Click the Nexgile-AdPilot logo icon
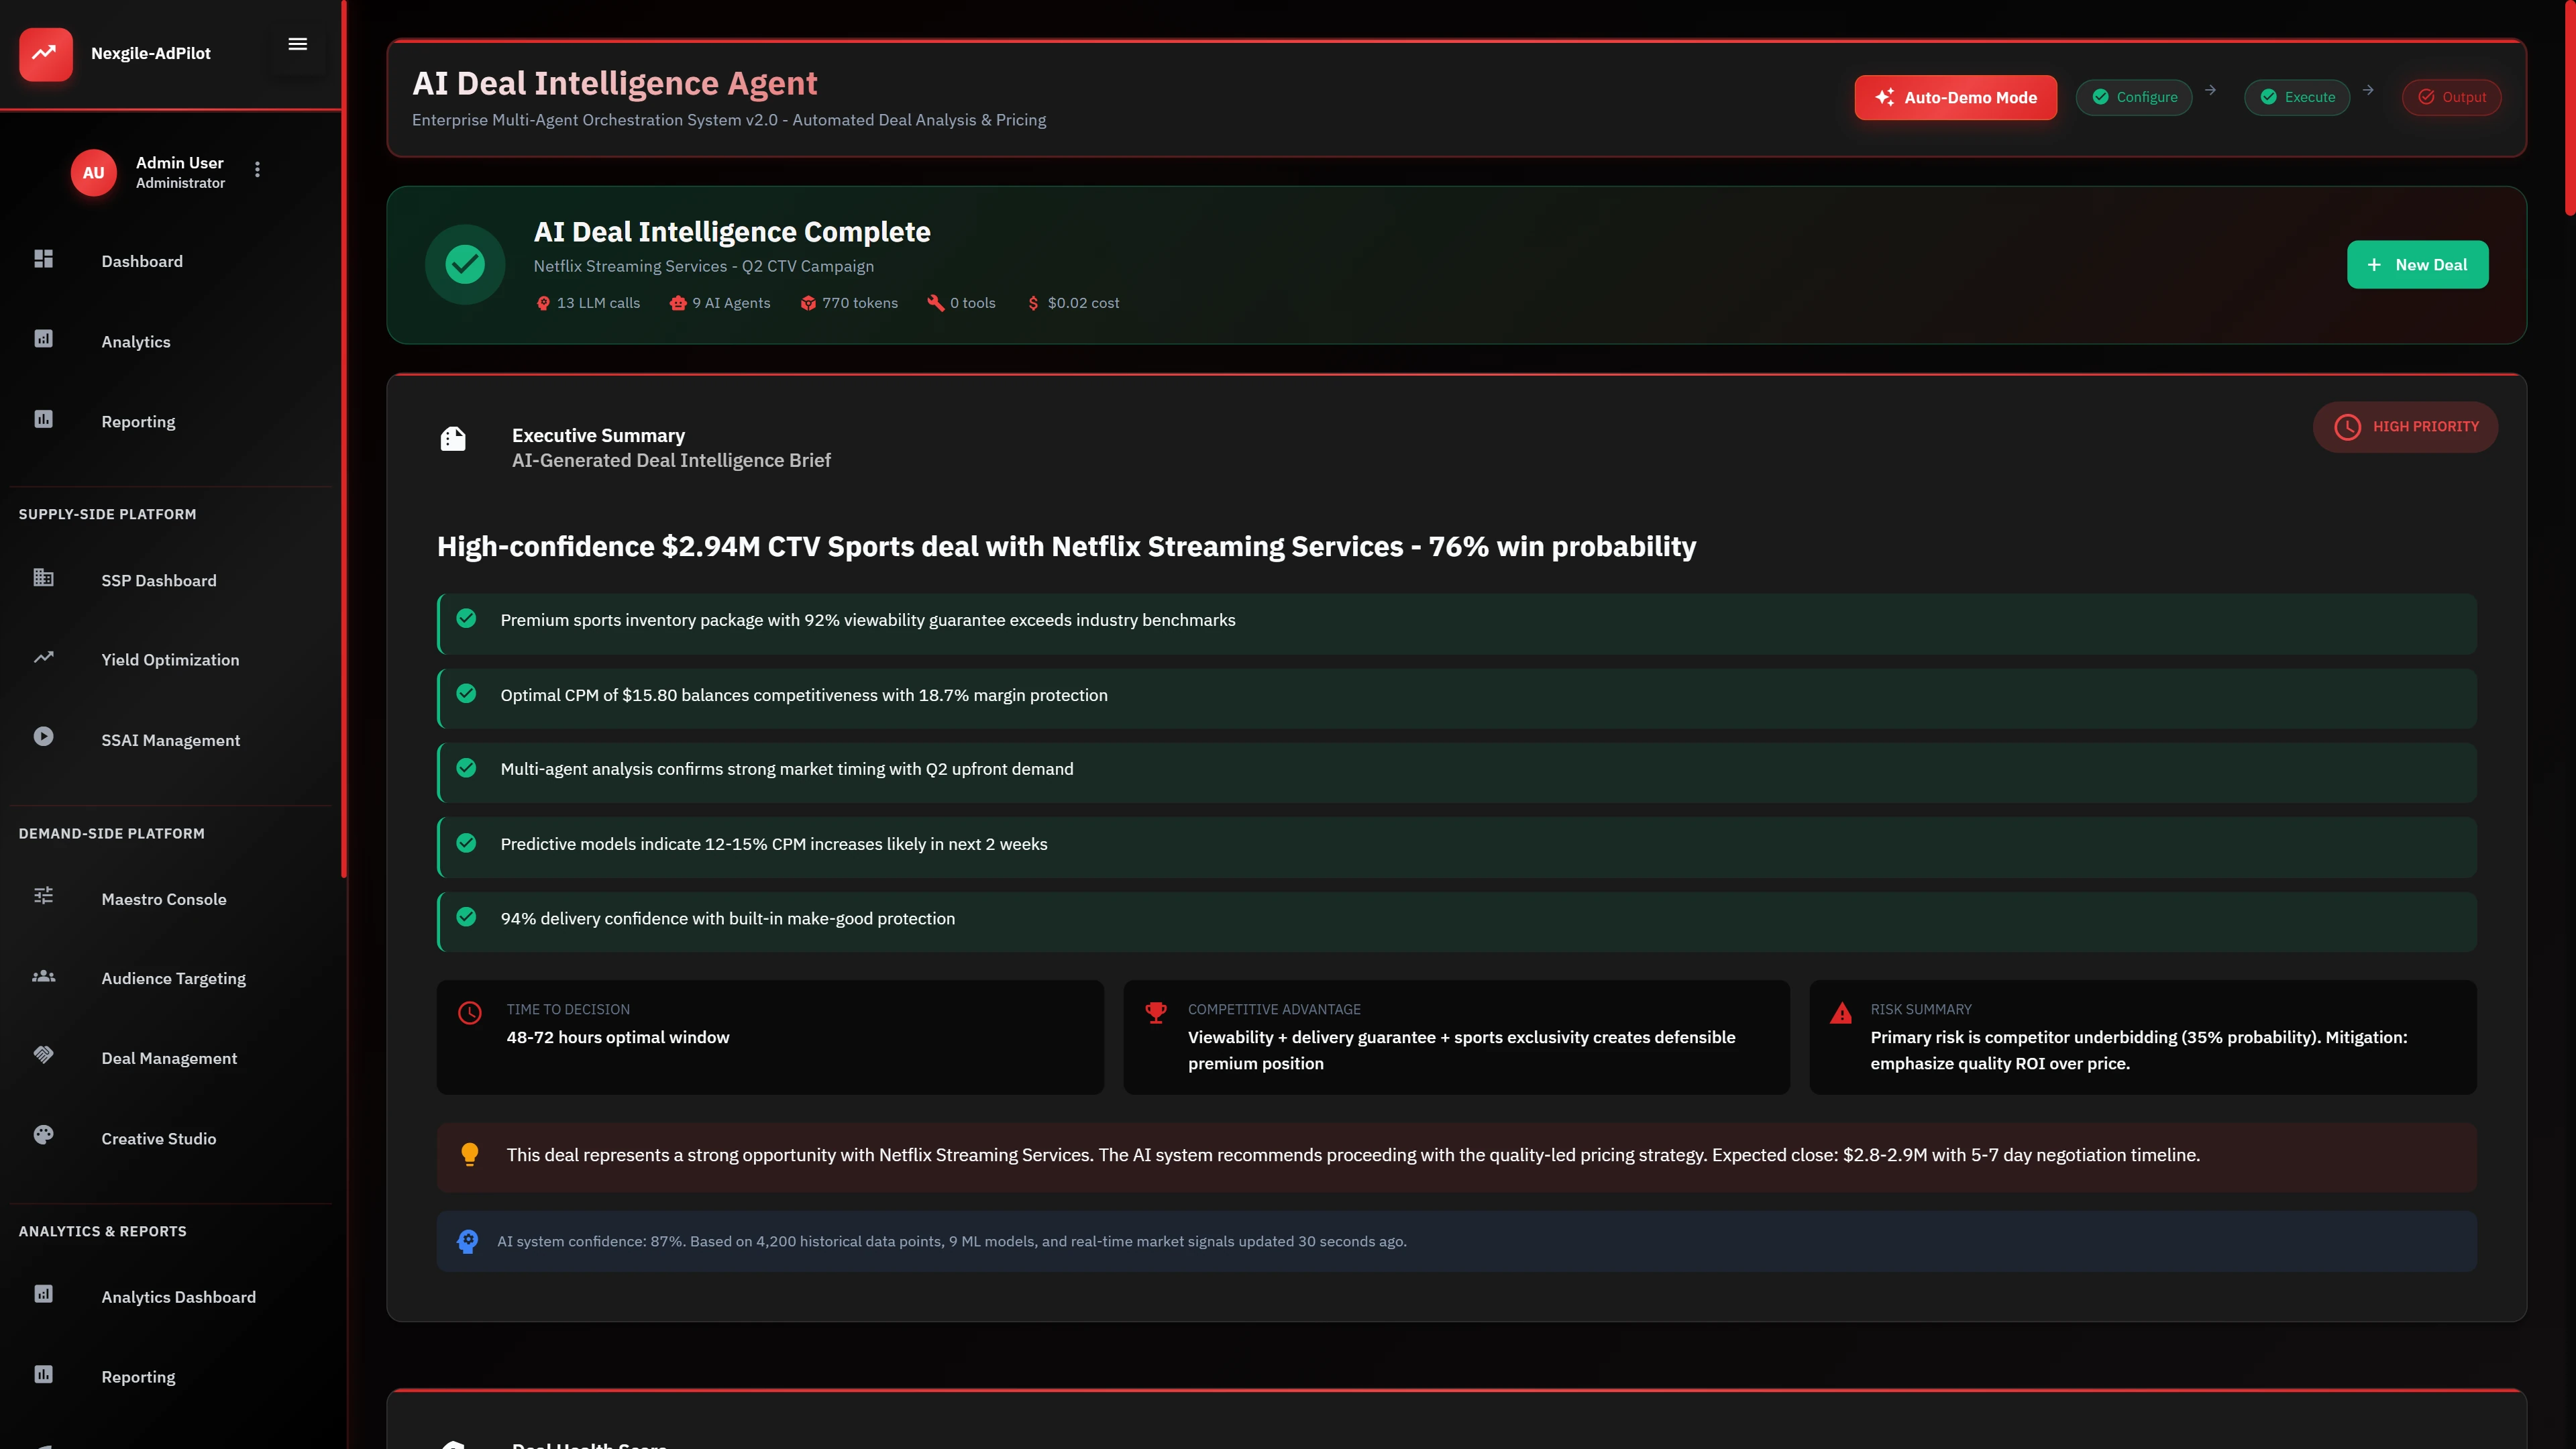 coord(45,53)
